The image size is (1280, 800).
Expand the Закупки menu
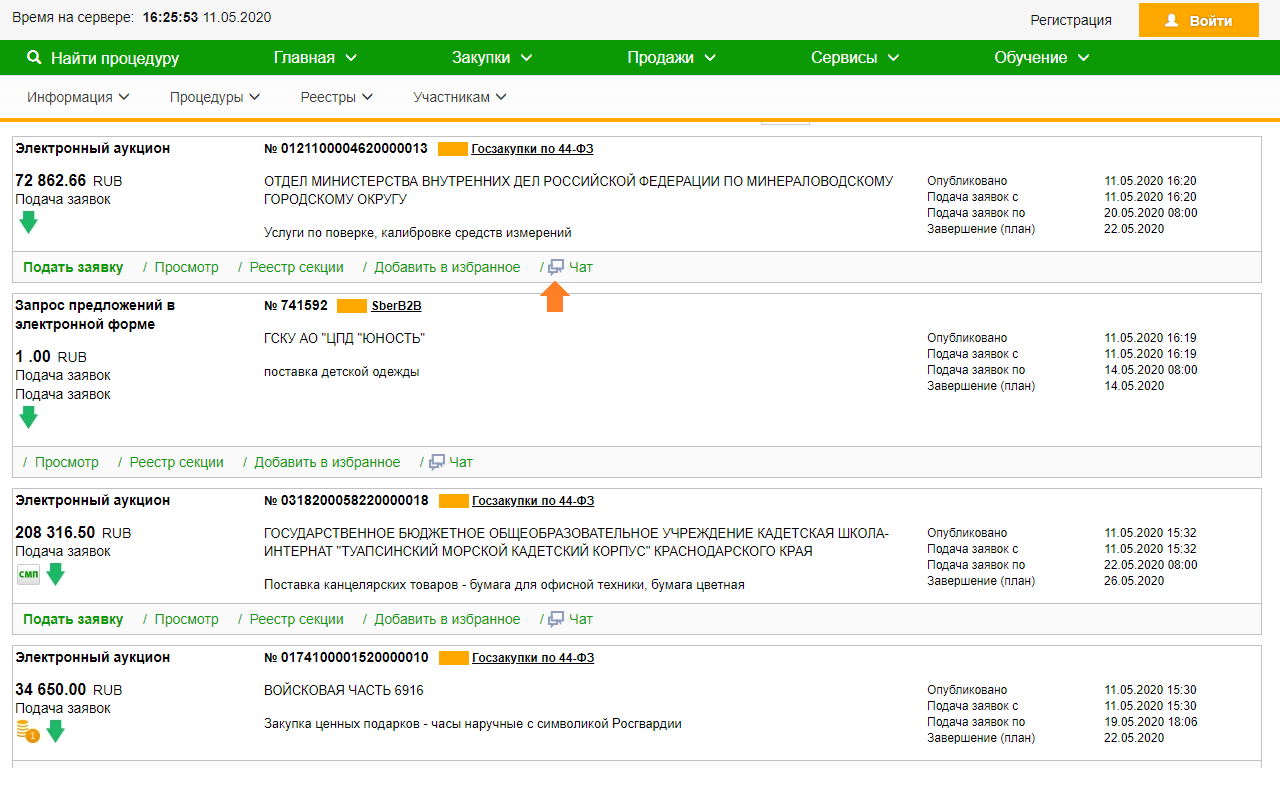pos(491,58)
